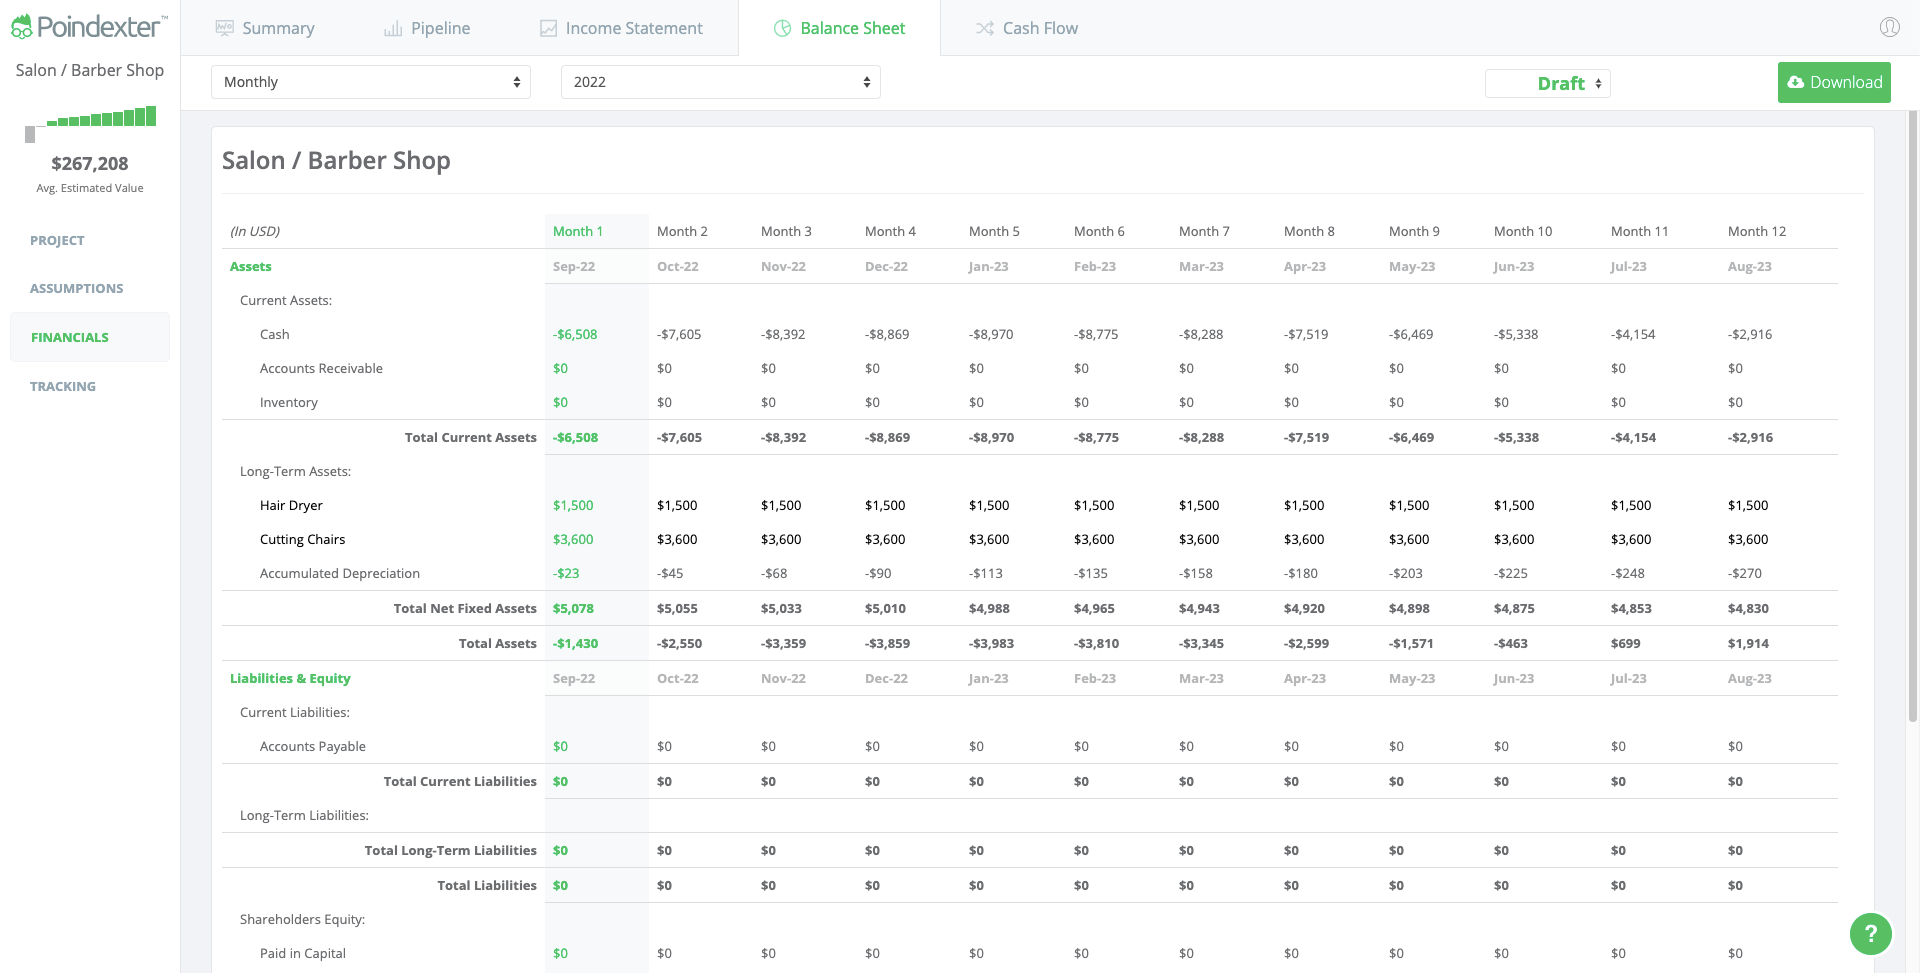
Task: Click the Accumulated Depreciation row label
Action: [340, 573]
